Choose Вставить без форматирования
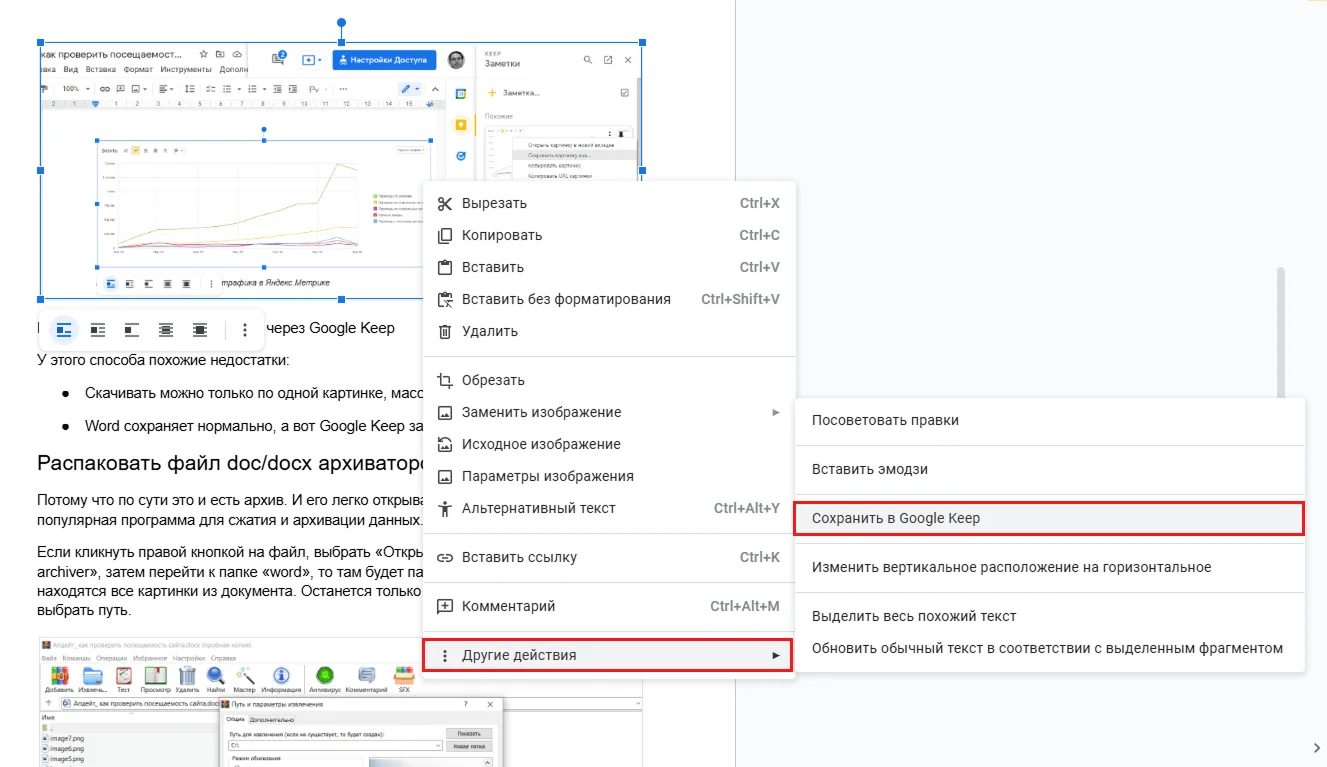Screen dimensions: 1327x767 point(609,299)
